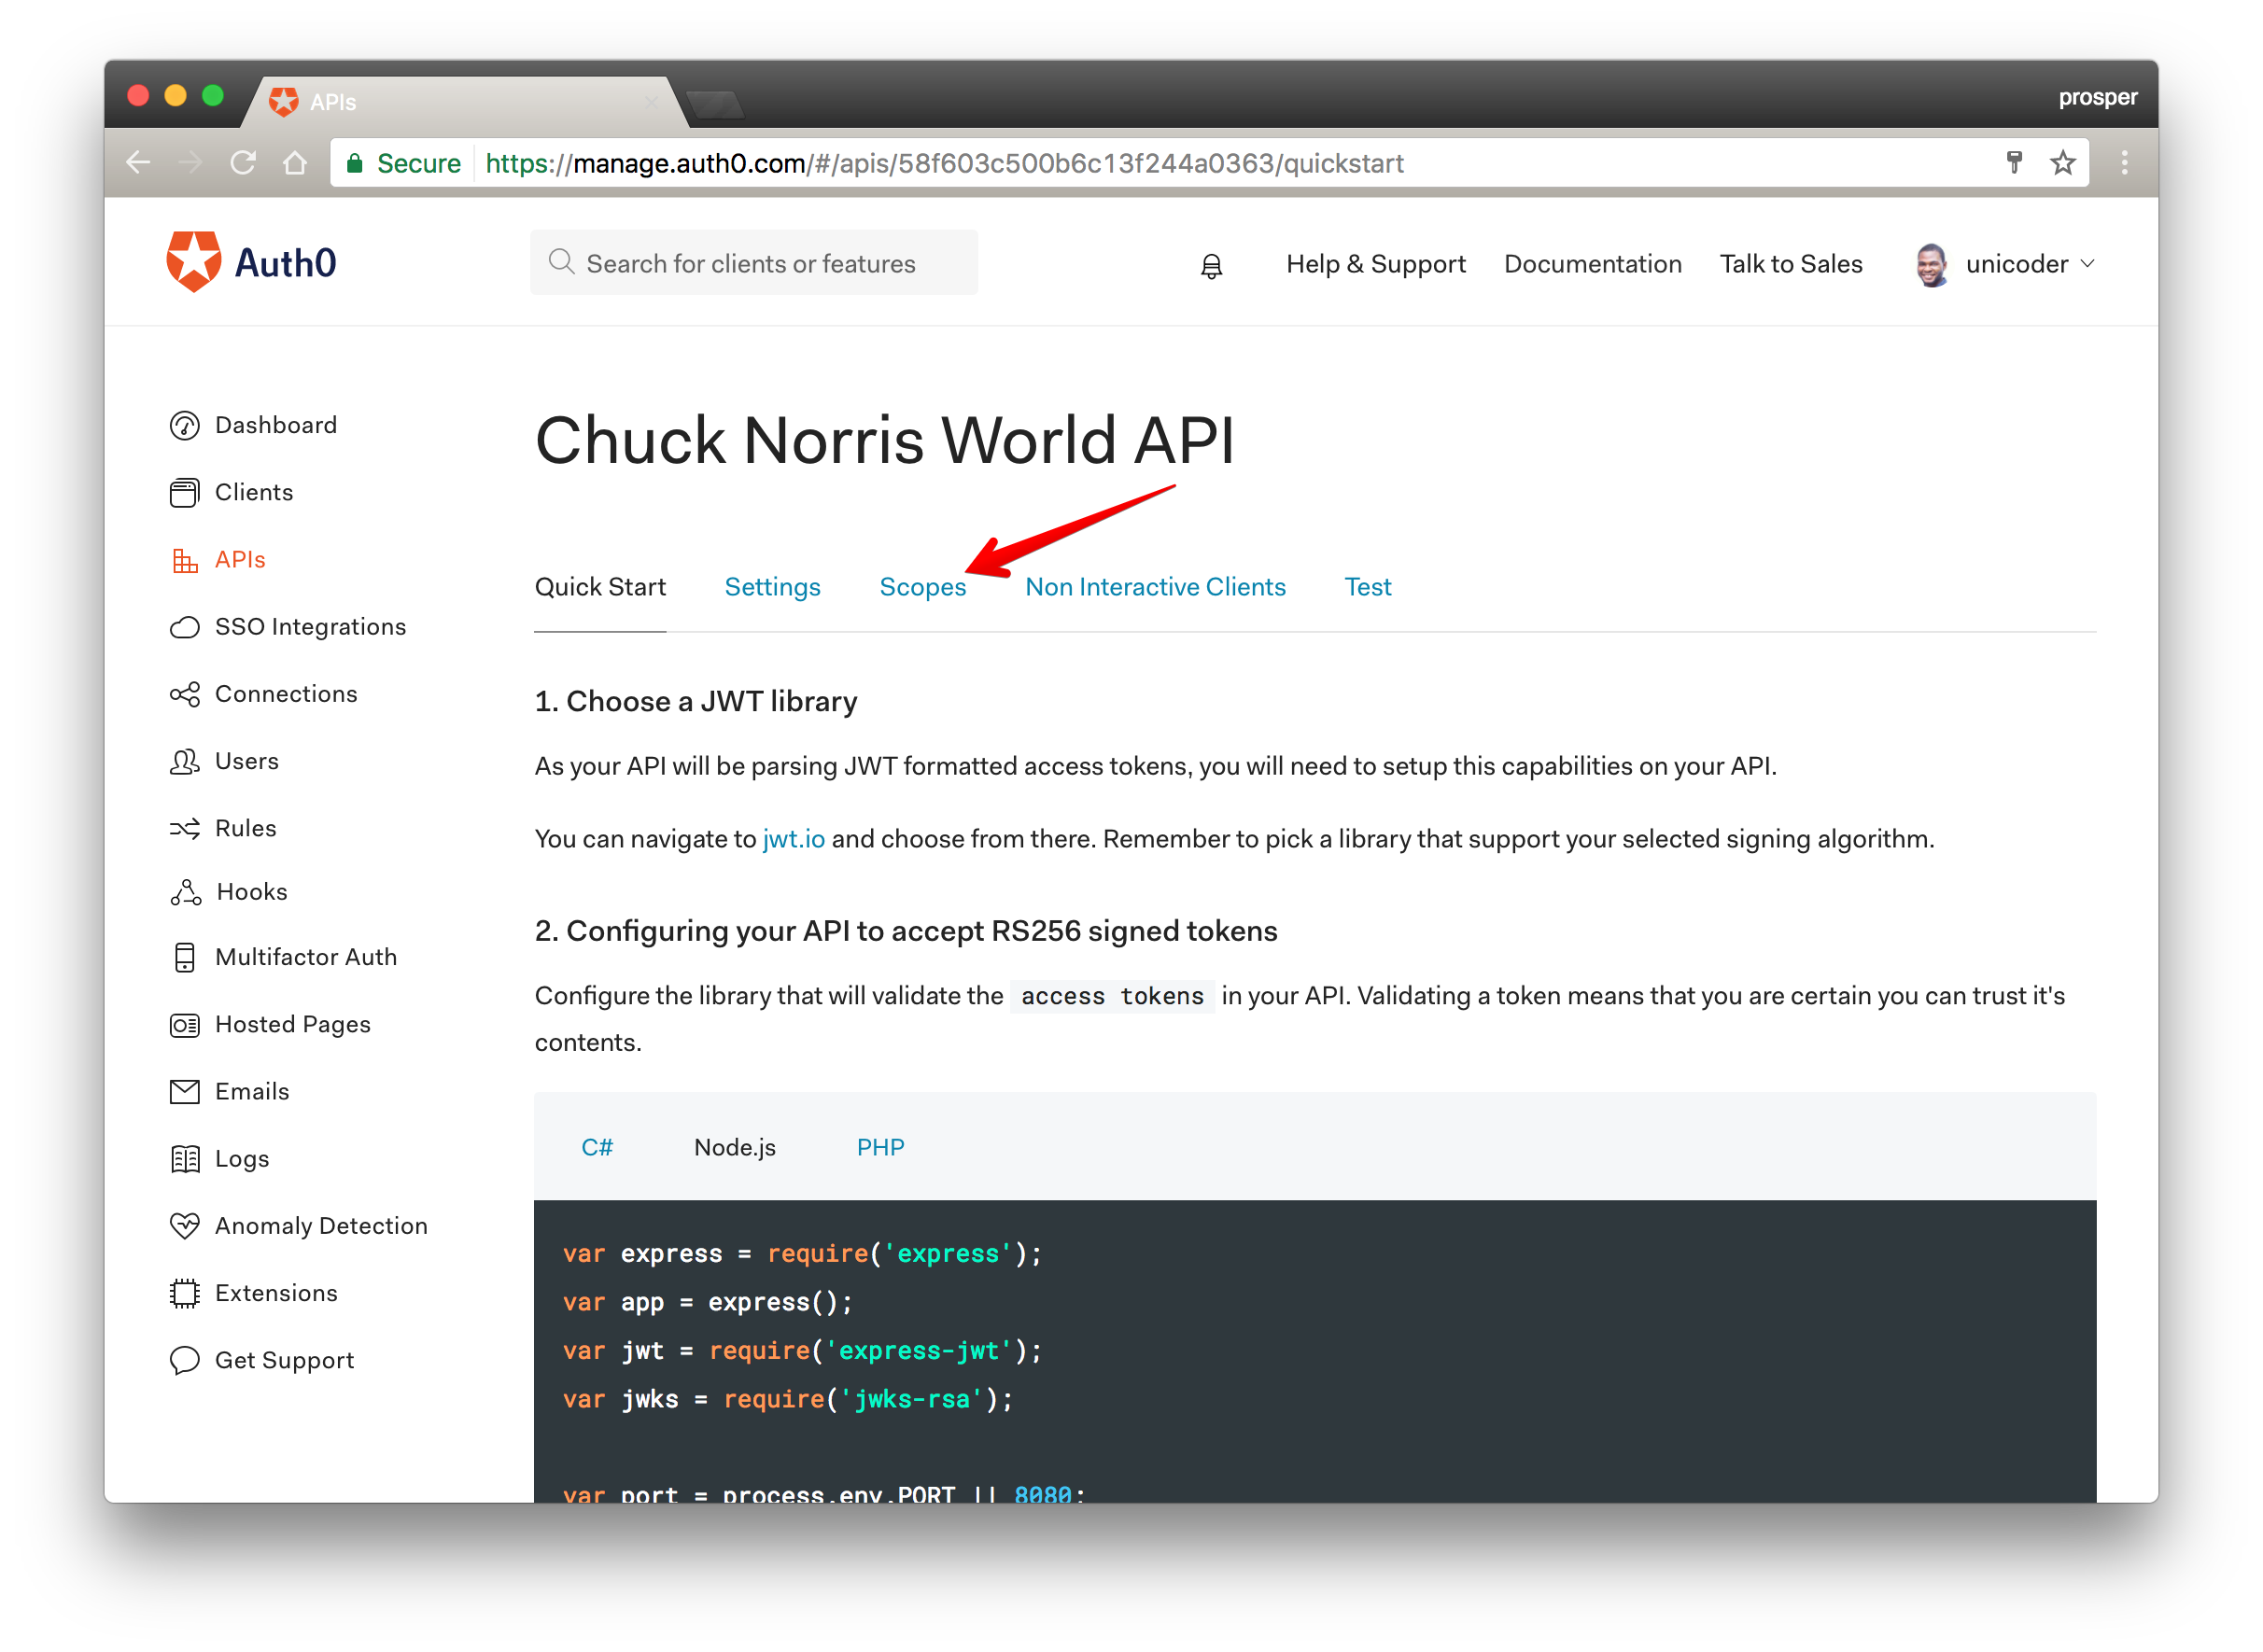
Task: Open Hosted Pages in the sidebar
Action: pyautogui.click(x=293, y=1025)
